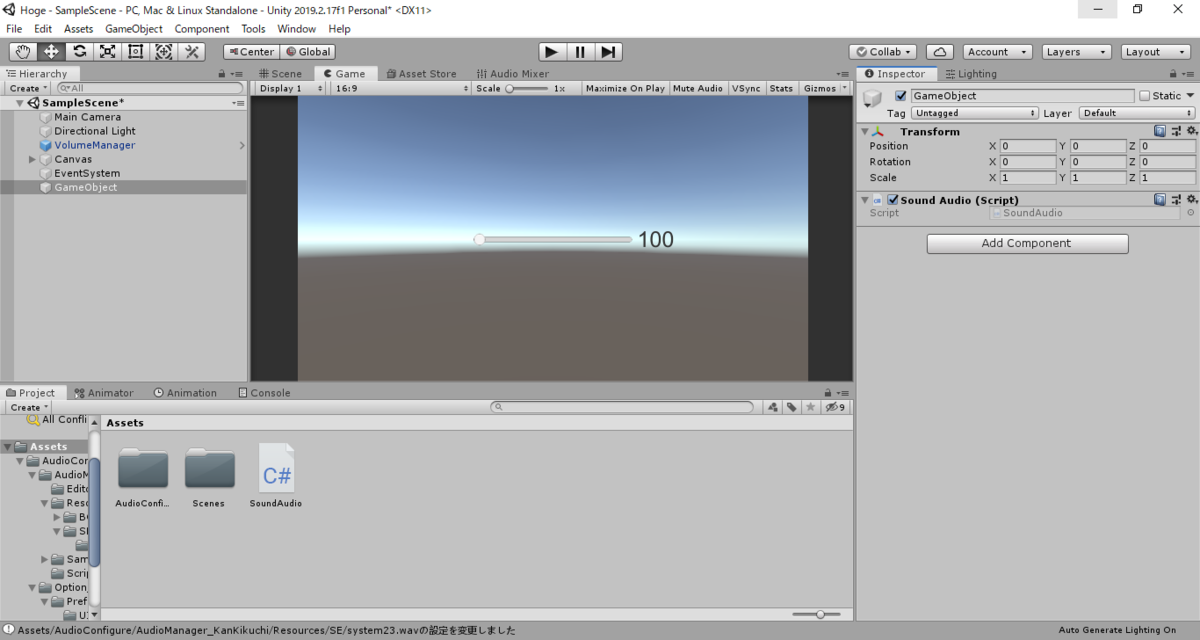Open Sound Audio script presets icon
The width and height of the screenshot is (1200, 640).
1175,199
